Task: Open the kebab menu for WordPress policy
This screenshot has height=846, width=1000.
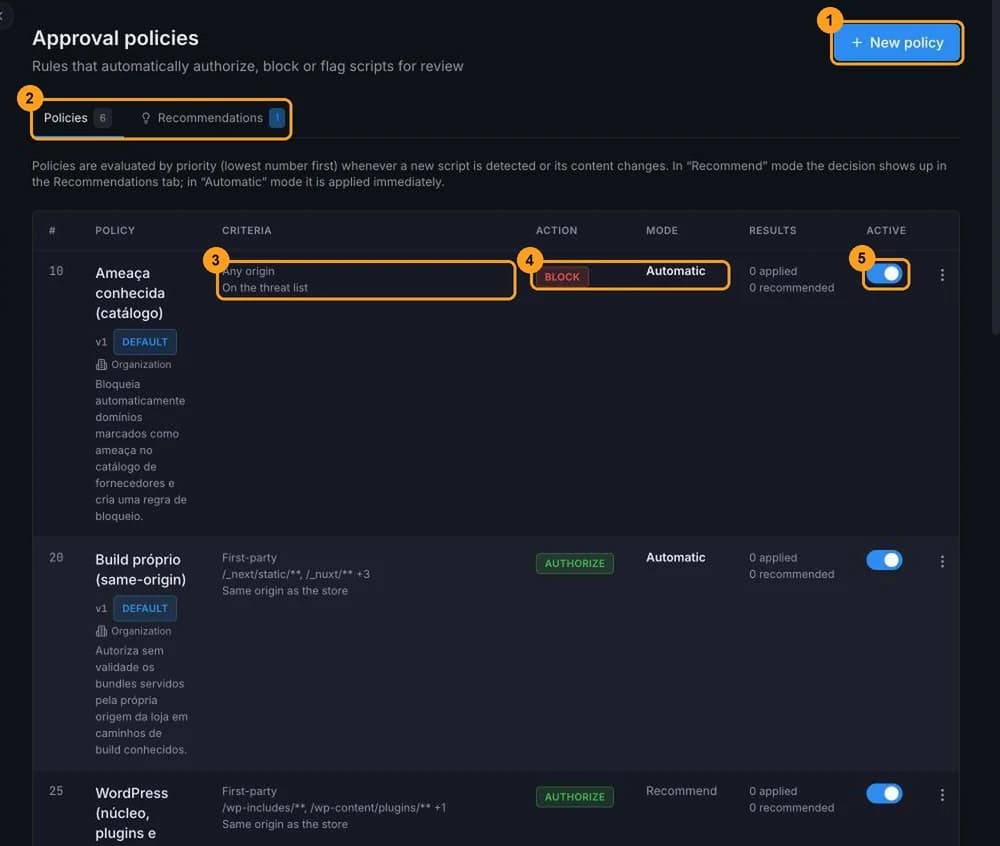Action: coord(941,794)
